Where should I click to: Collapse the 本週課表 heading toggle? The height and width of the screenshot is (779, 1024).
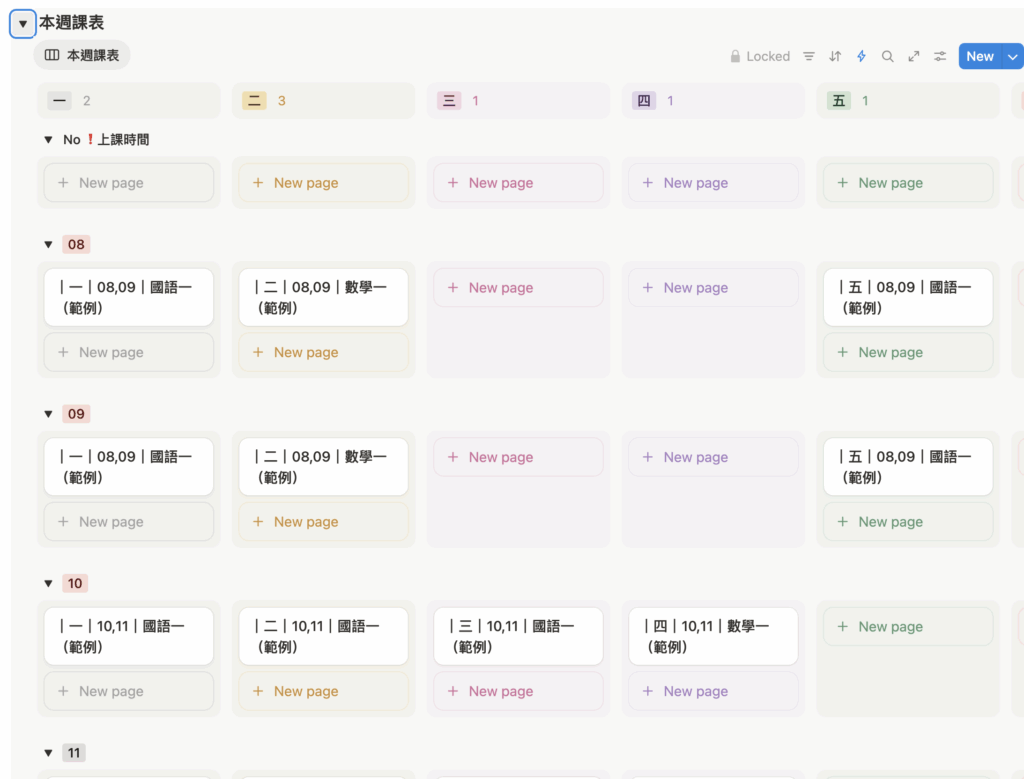click(23, 24)
